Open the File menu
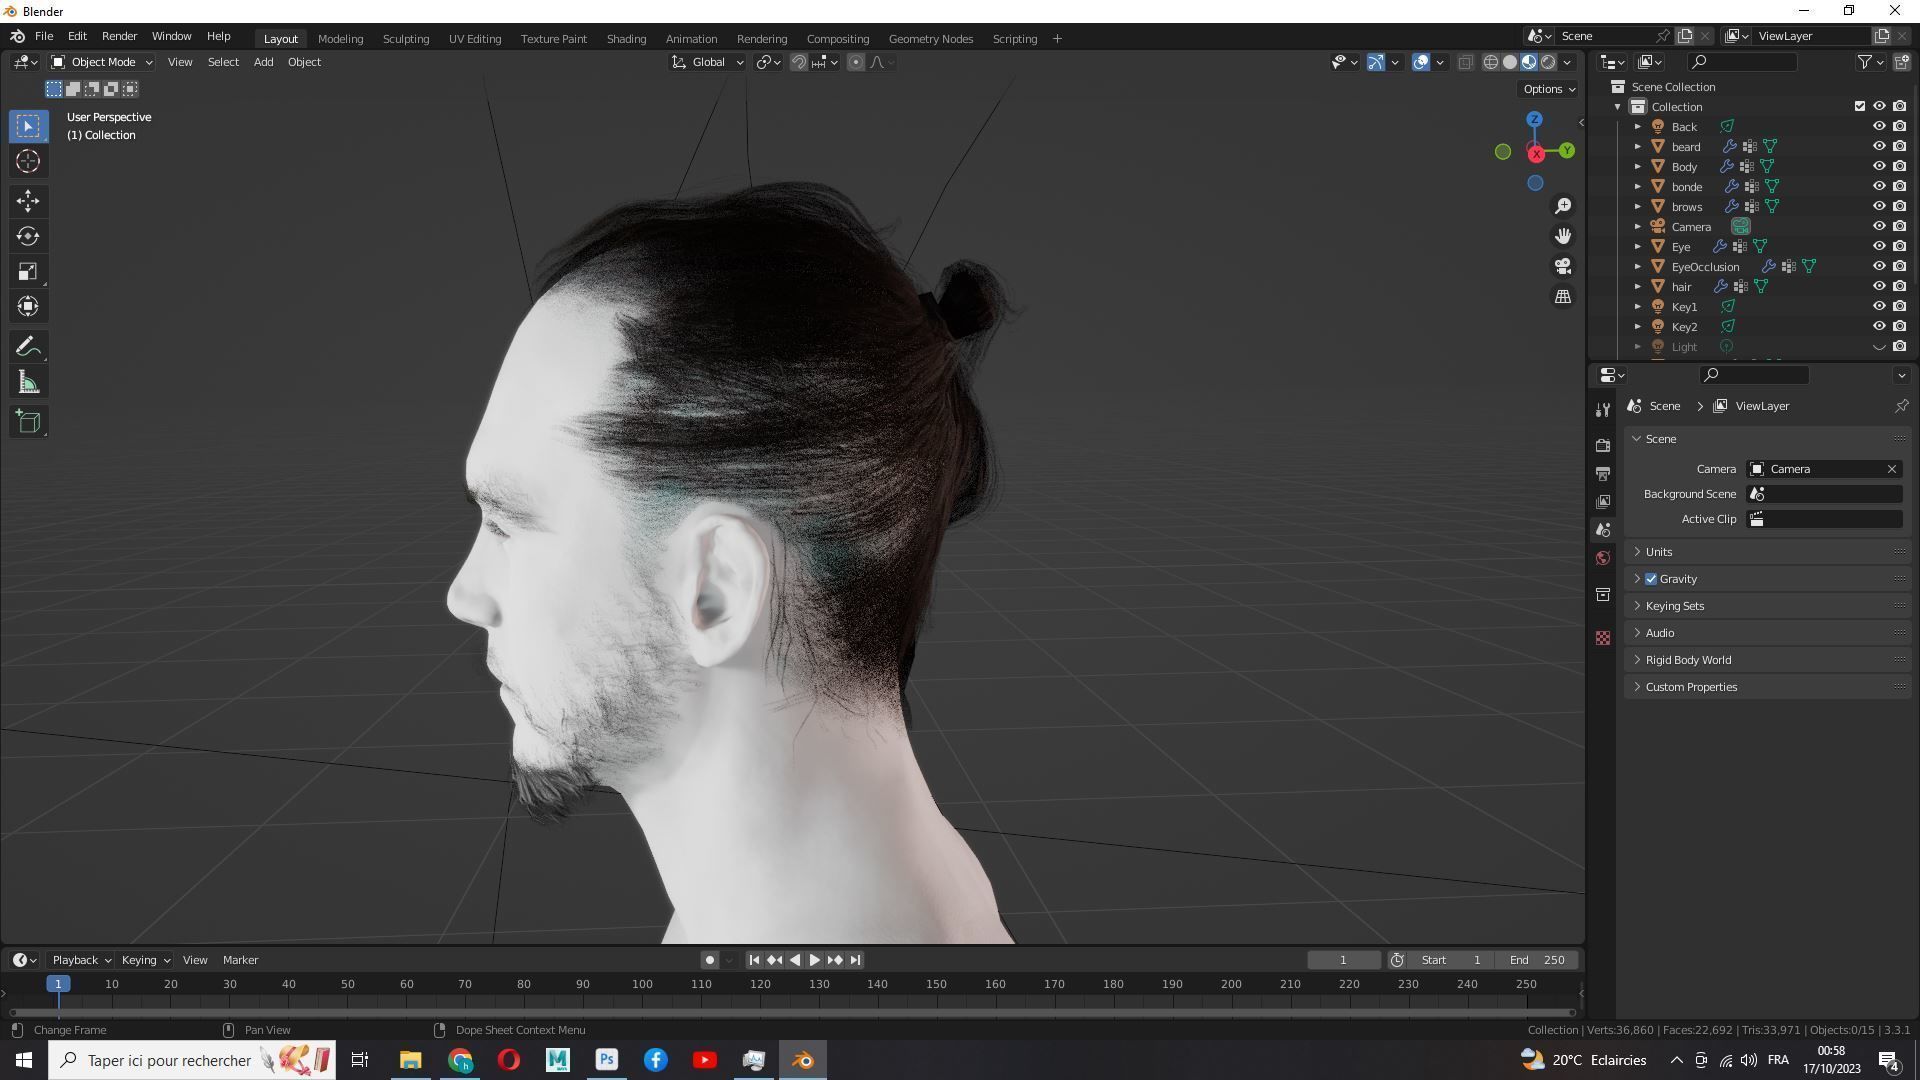Viewport: 1920px width, 1080px height. pyautogui.click(x=44, y=36)
